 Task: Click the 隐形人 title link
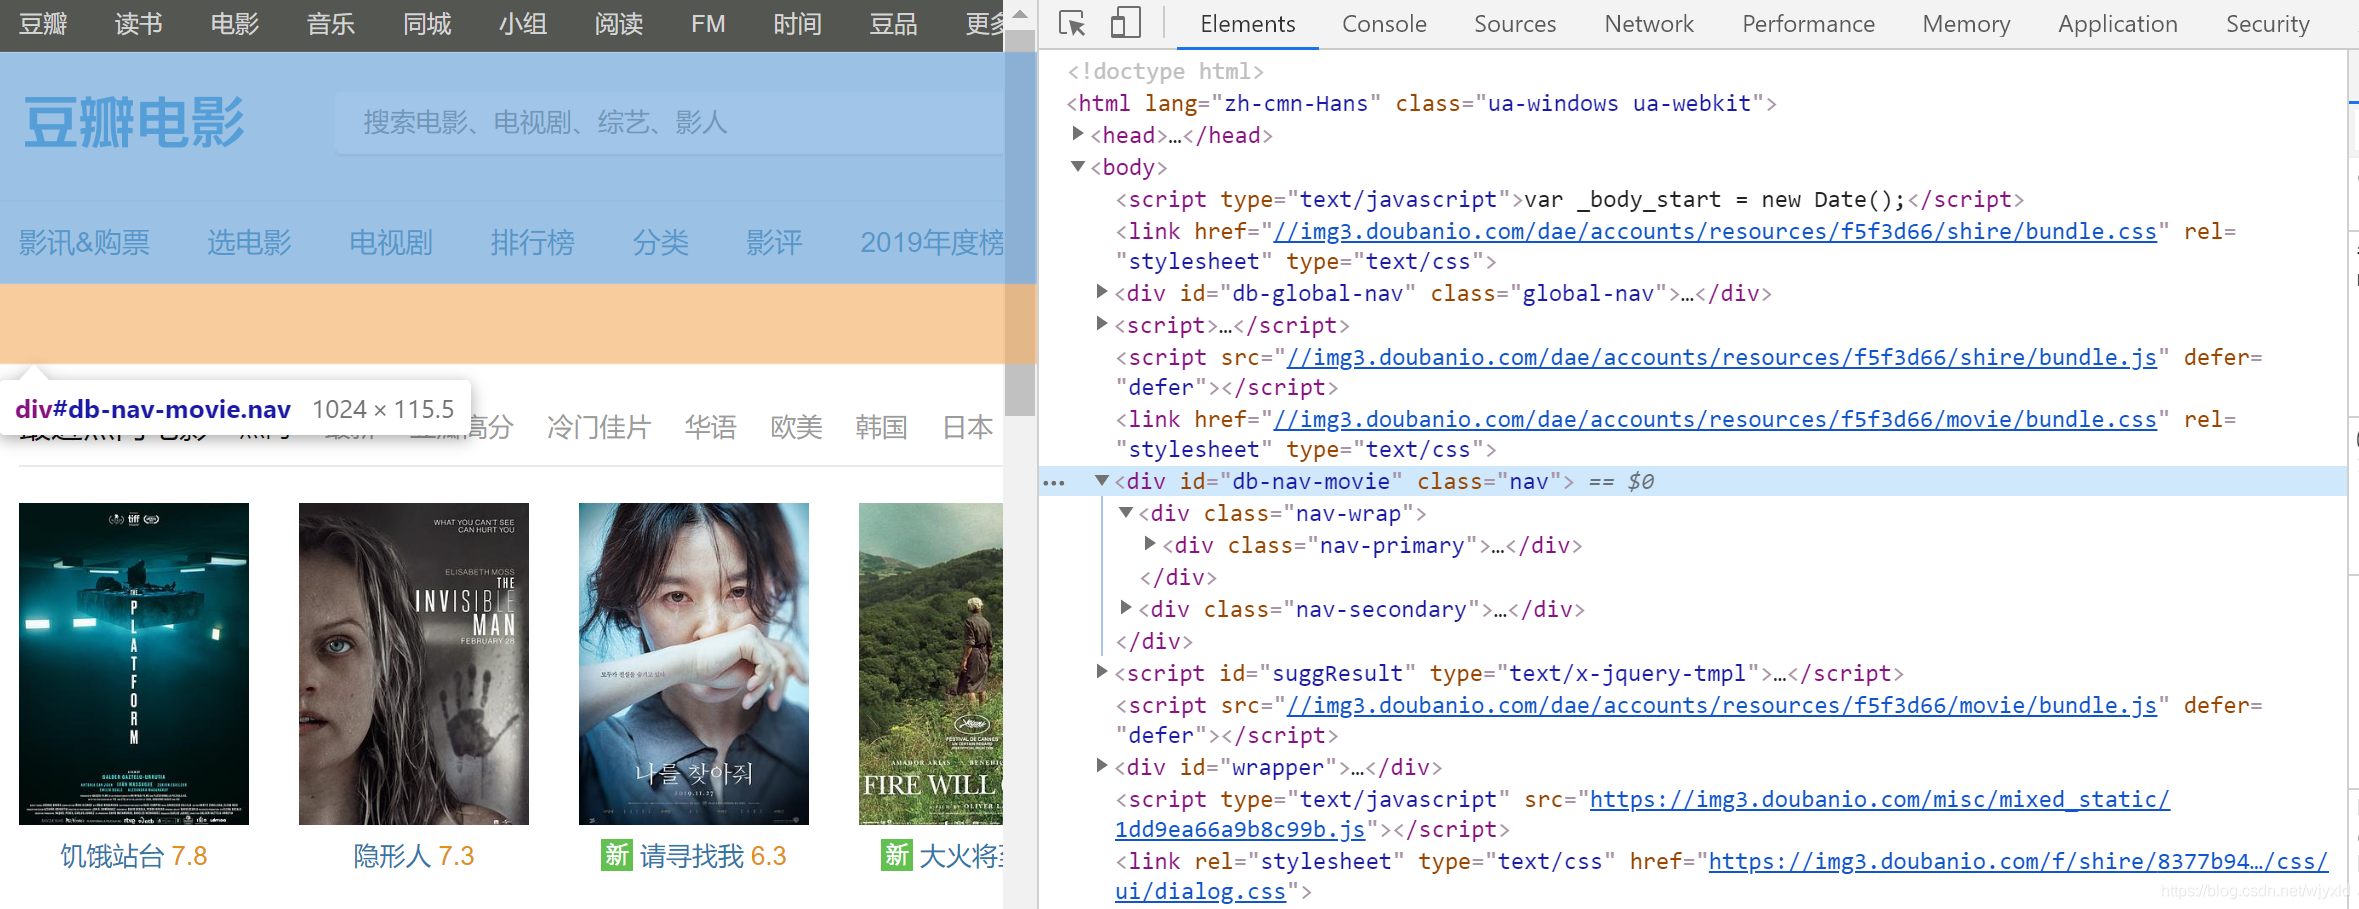(392, 856)
